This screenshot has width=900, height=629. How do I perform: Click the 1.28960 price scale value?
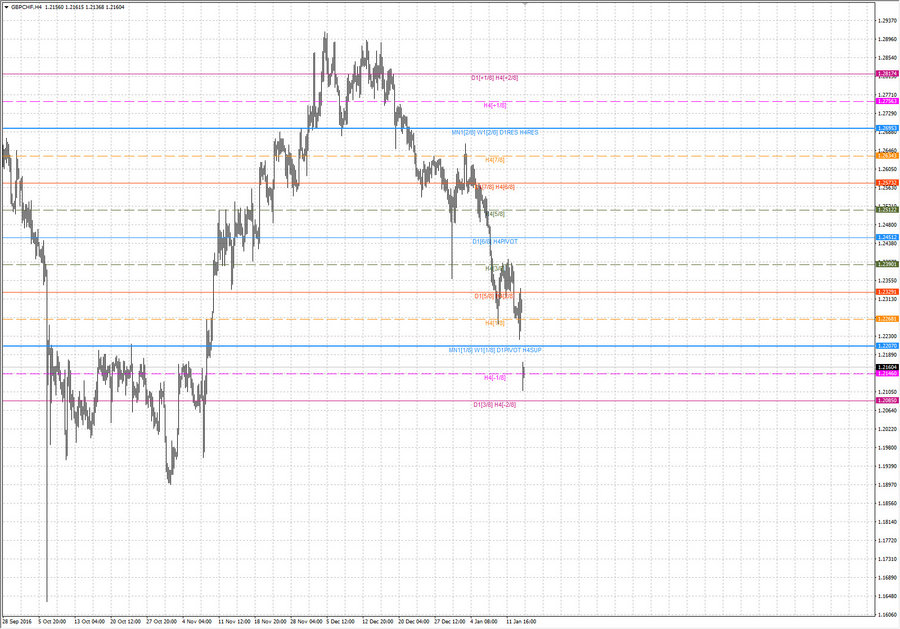pos(887,40)
